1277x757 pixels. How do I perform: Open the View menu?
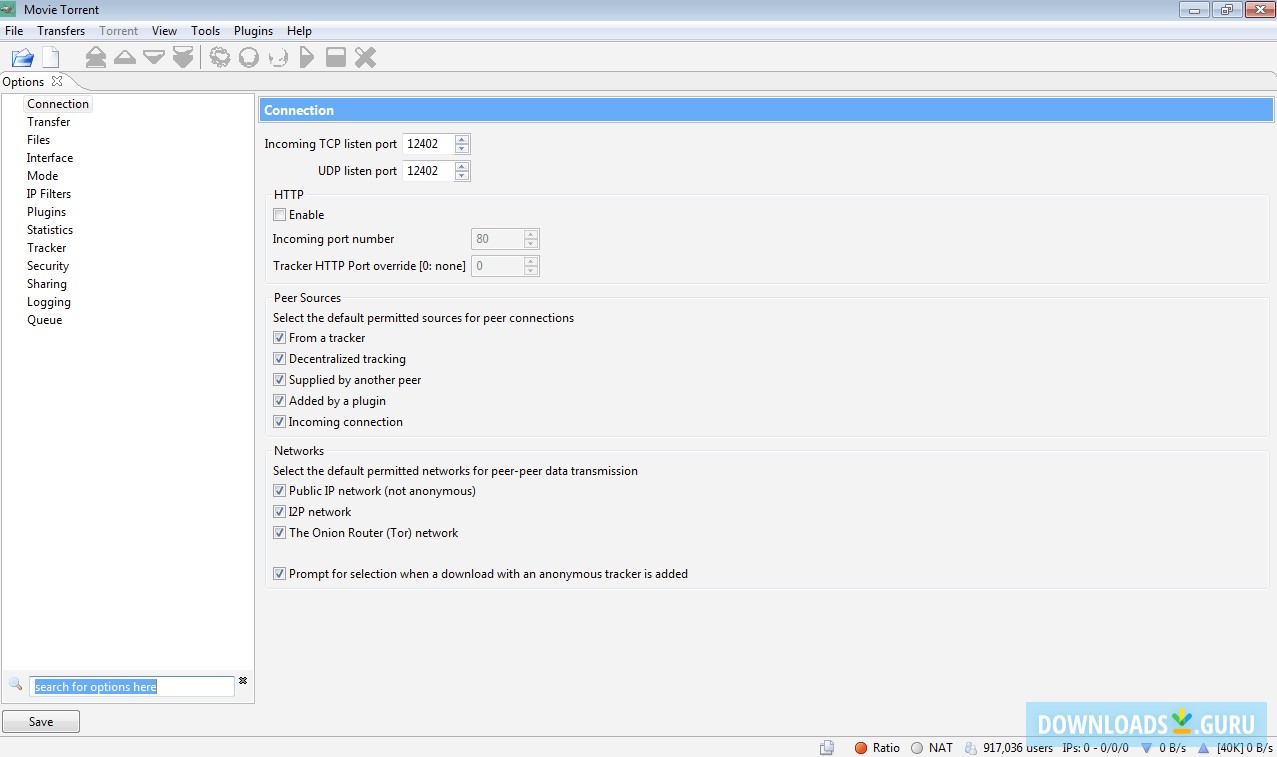coord(164,31)
